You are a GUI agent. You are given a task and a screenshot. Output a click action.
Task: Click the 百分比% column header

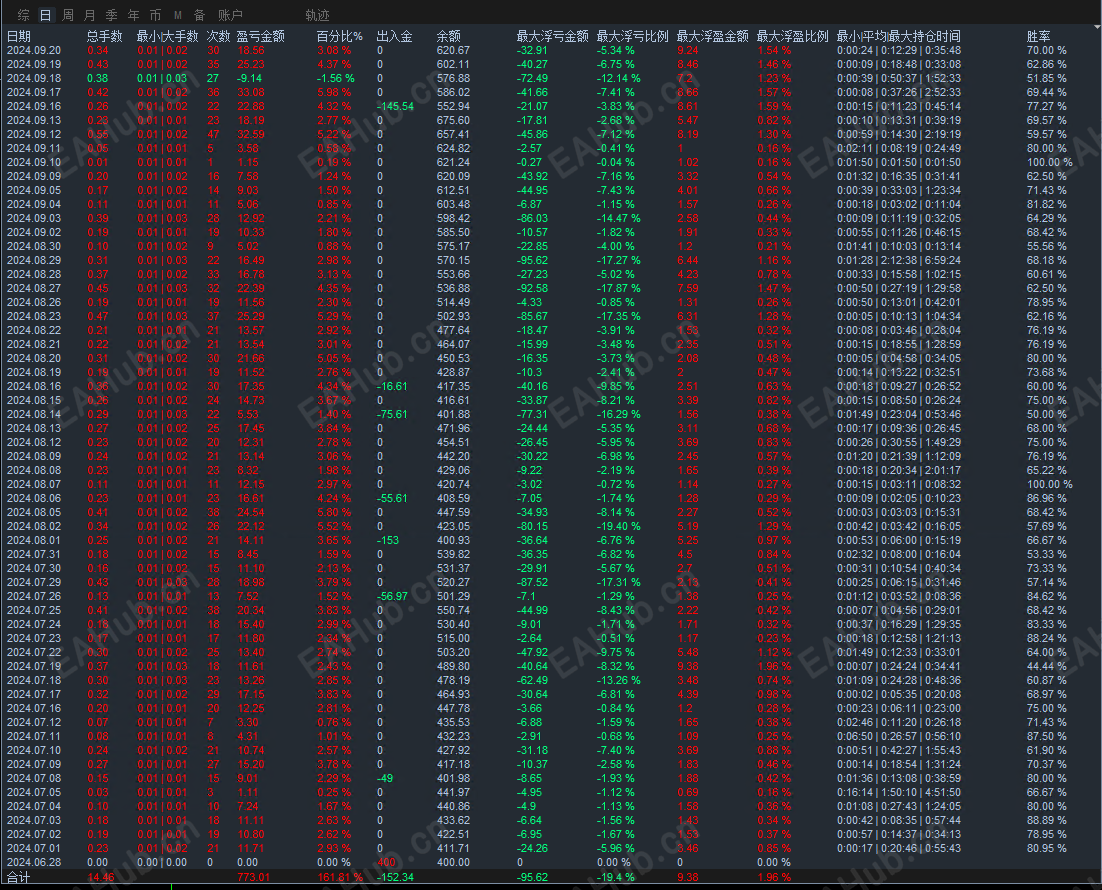(x=339, y=36)
